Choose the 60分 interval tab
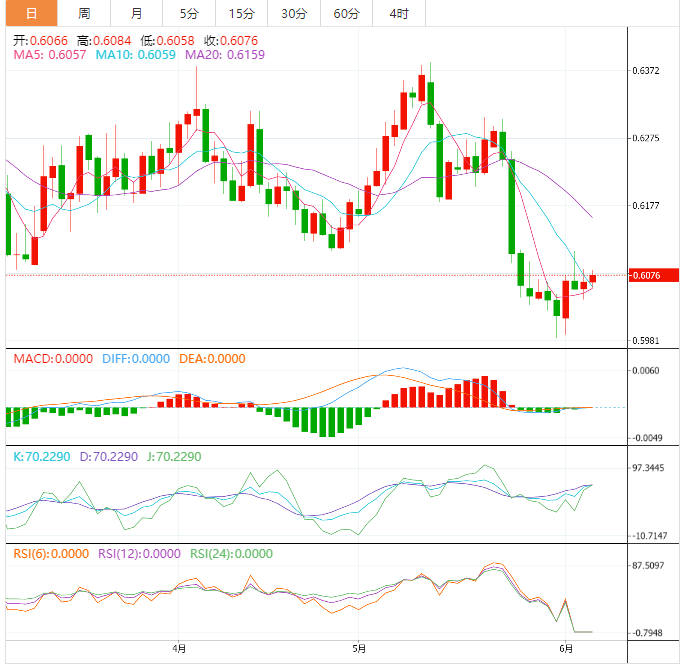 pos(346,13)
